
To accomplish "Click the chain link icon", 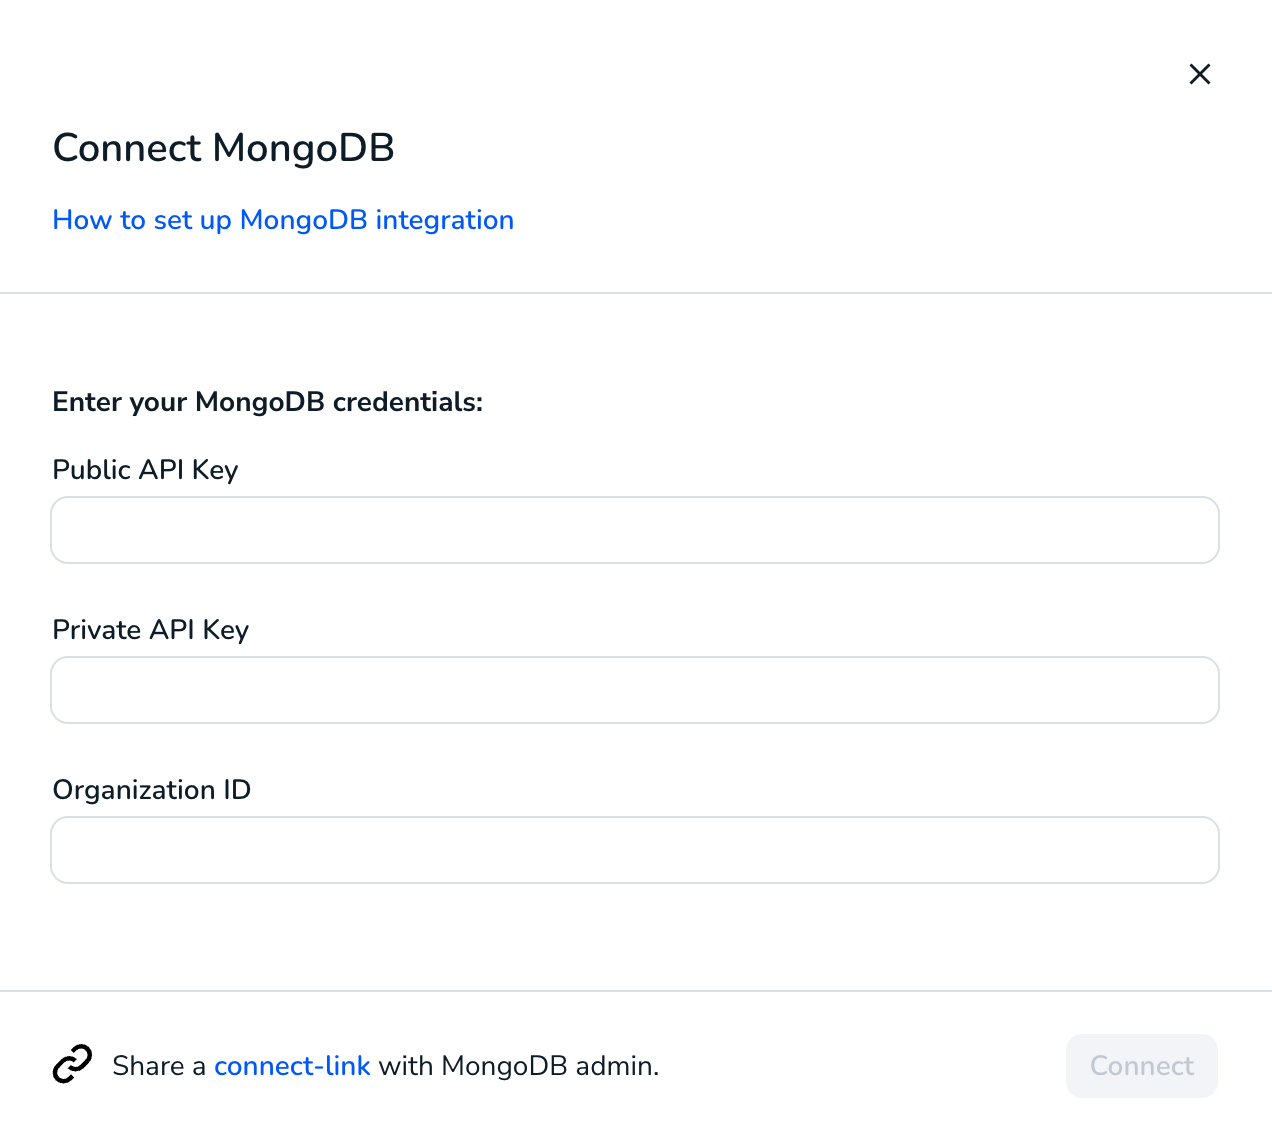I will [72, 1065].
